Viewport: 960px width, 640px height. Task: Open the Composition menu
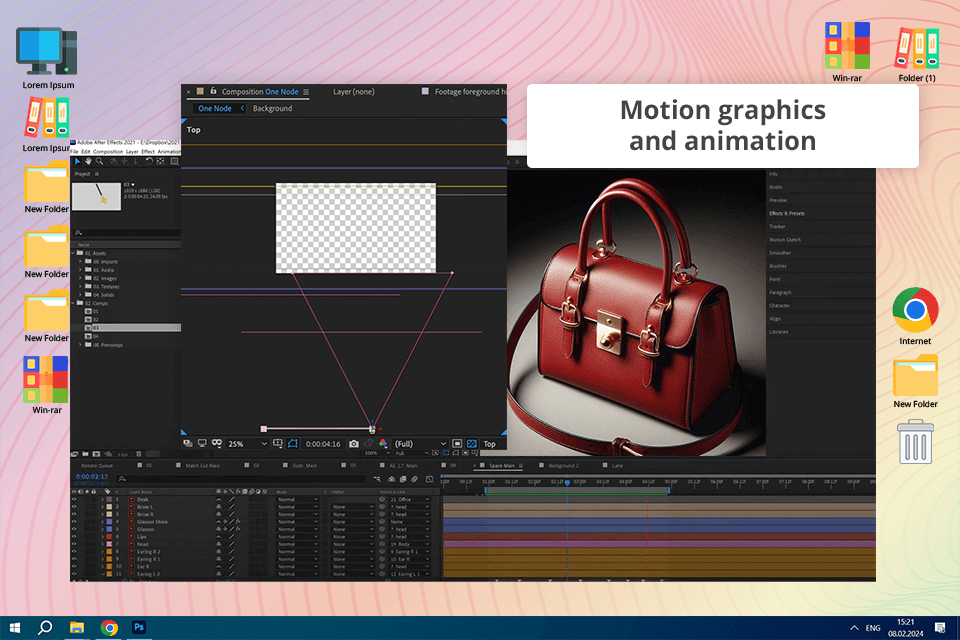point(108,151)
